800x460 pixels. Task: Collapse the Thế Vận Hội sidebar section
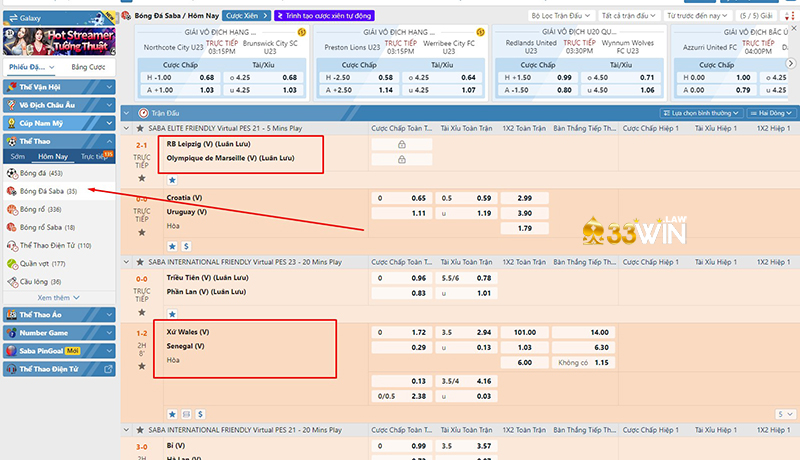pyautogui.click(x=58, y=88)
